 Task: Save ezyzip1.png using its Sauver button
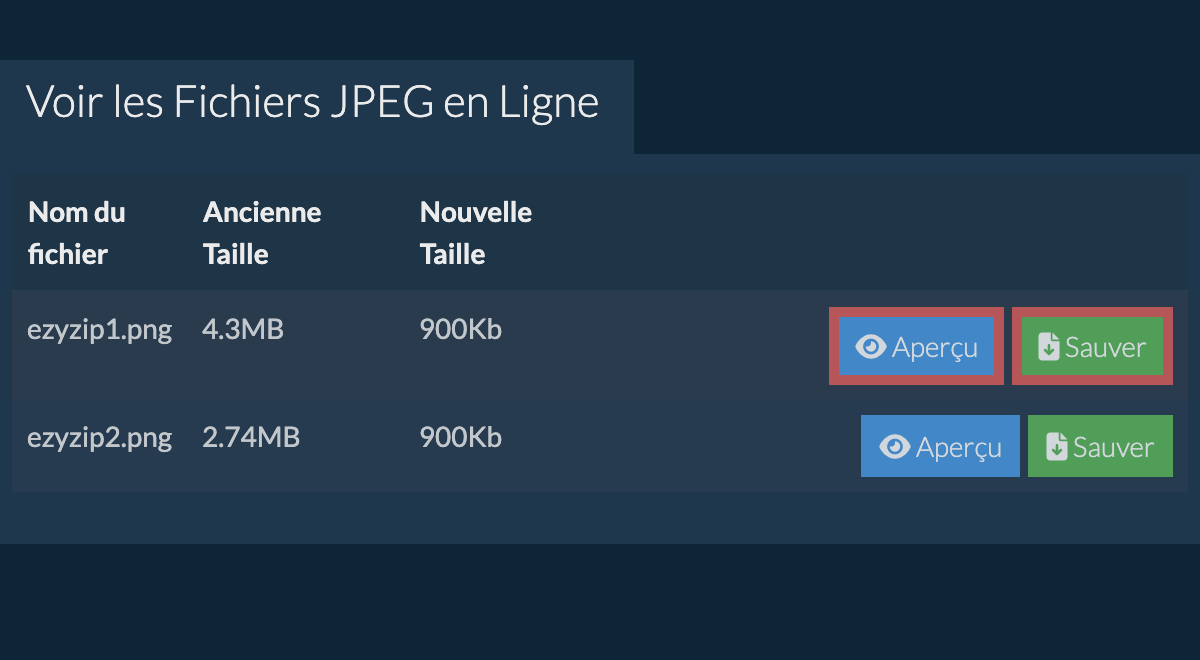pos(1092,347)
